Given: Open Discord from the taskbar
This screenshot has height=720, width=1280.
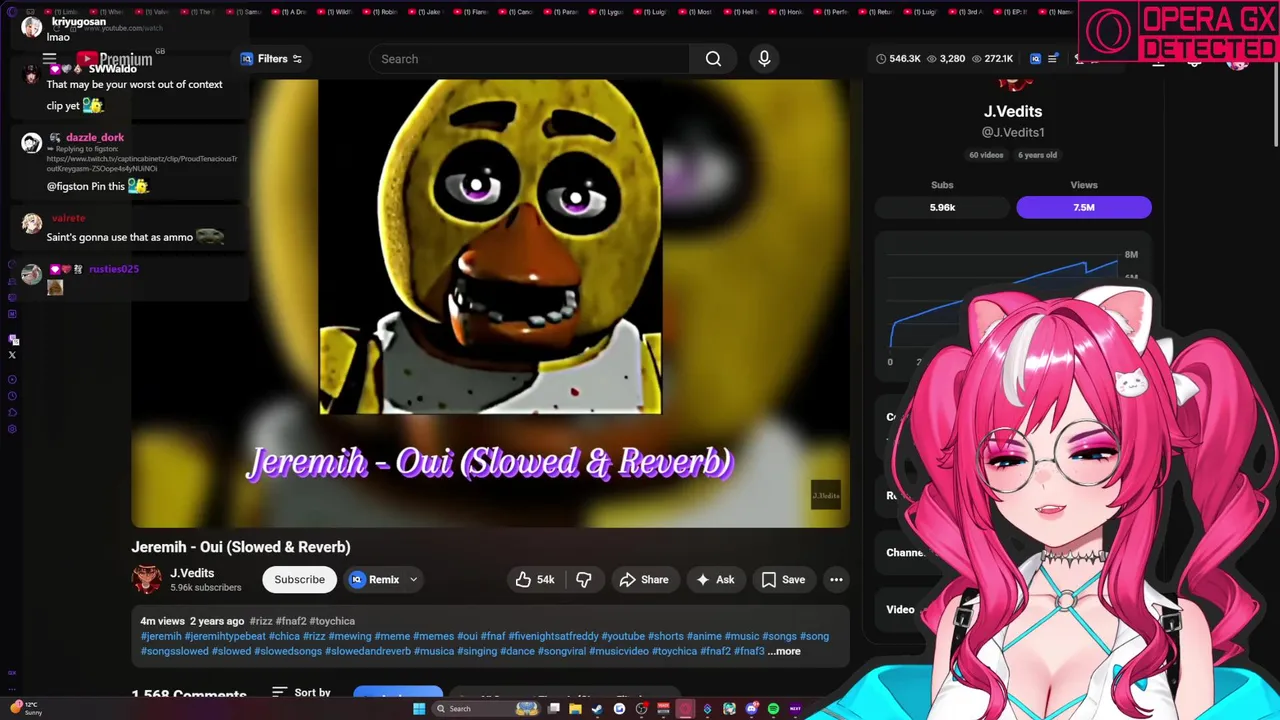Looking at the screenshot, I should pos(751,709).
